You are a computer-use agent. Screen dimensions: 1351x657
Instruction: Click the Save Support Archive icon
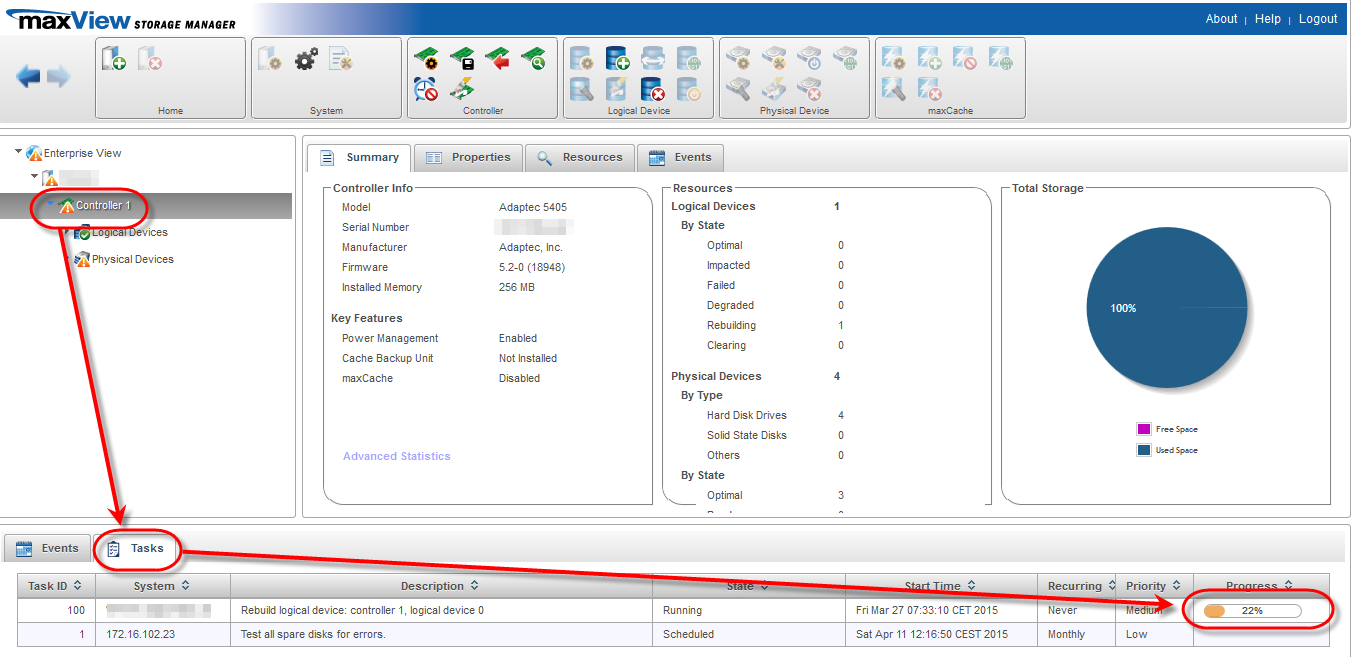[x=341, y=60]
